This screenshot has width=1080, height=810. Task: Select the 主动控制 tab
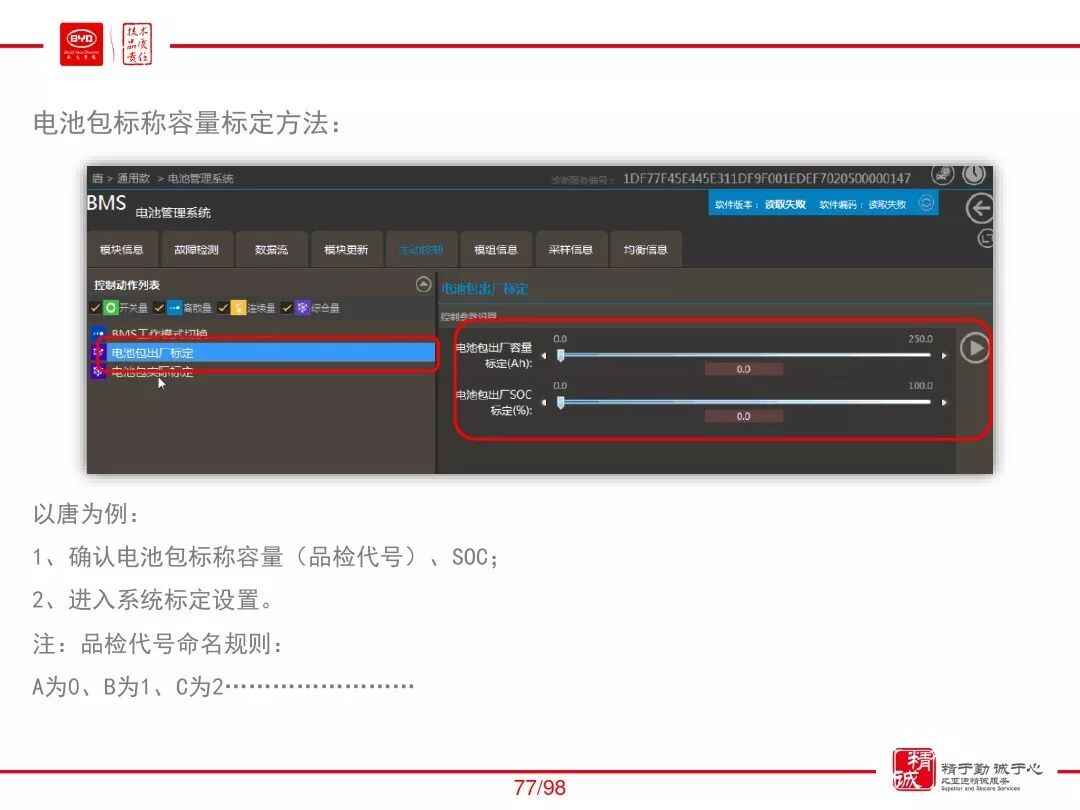[x=421, y=249]
